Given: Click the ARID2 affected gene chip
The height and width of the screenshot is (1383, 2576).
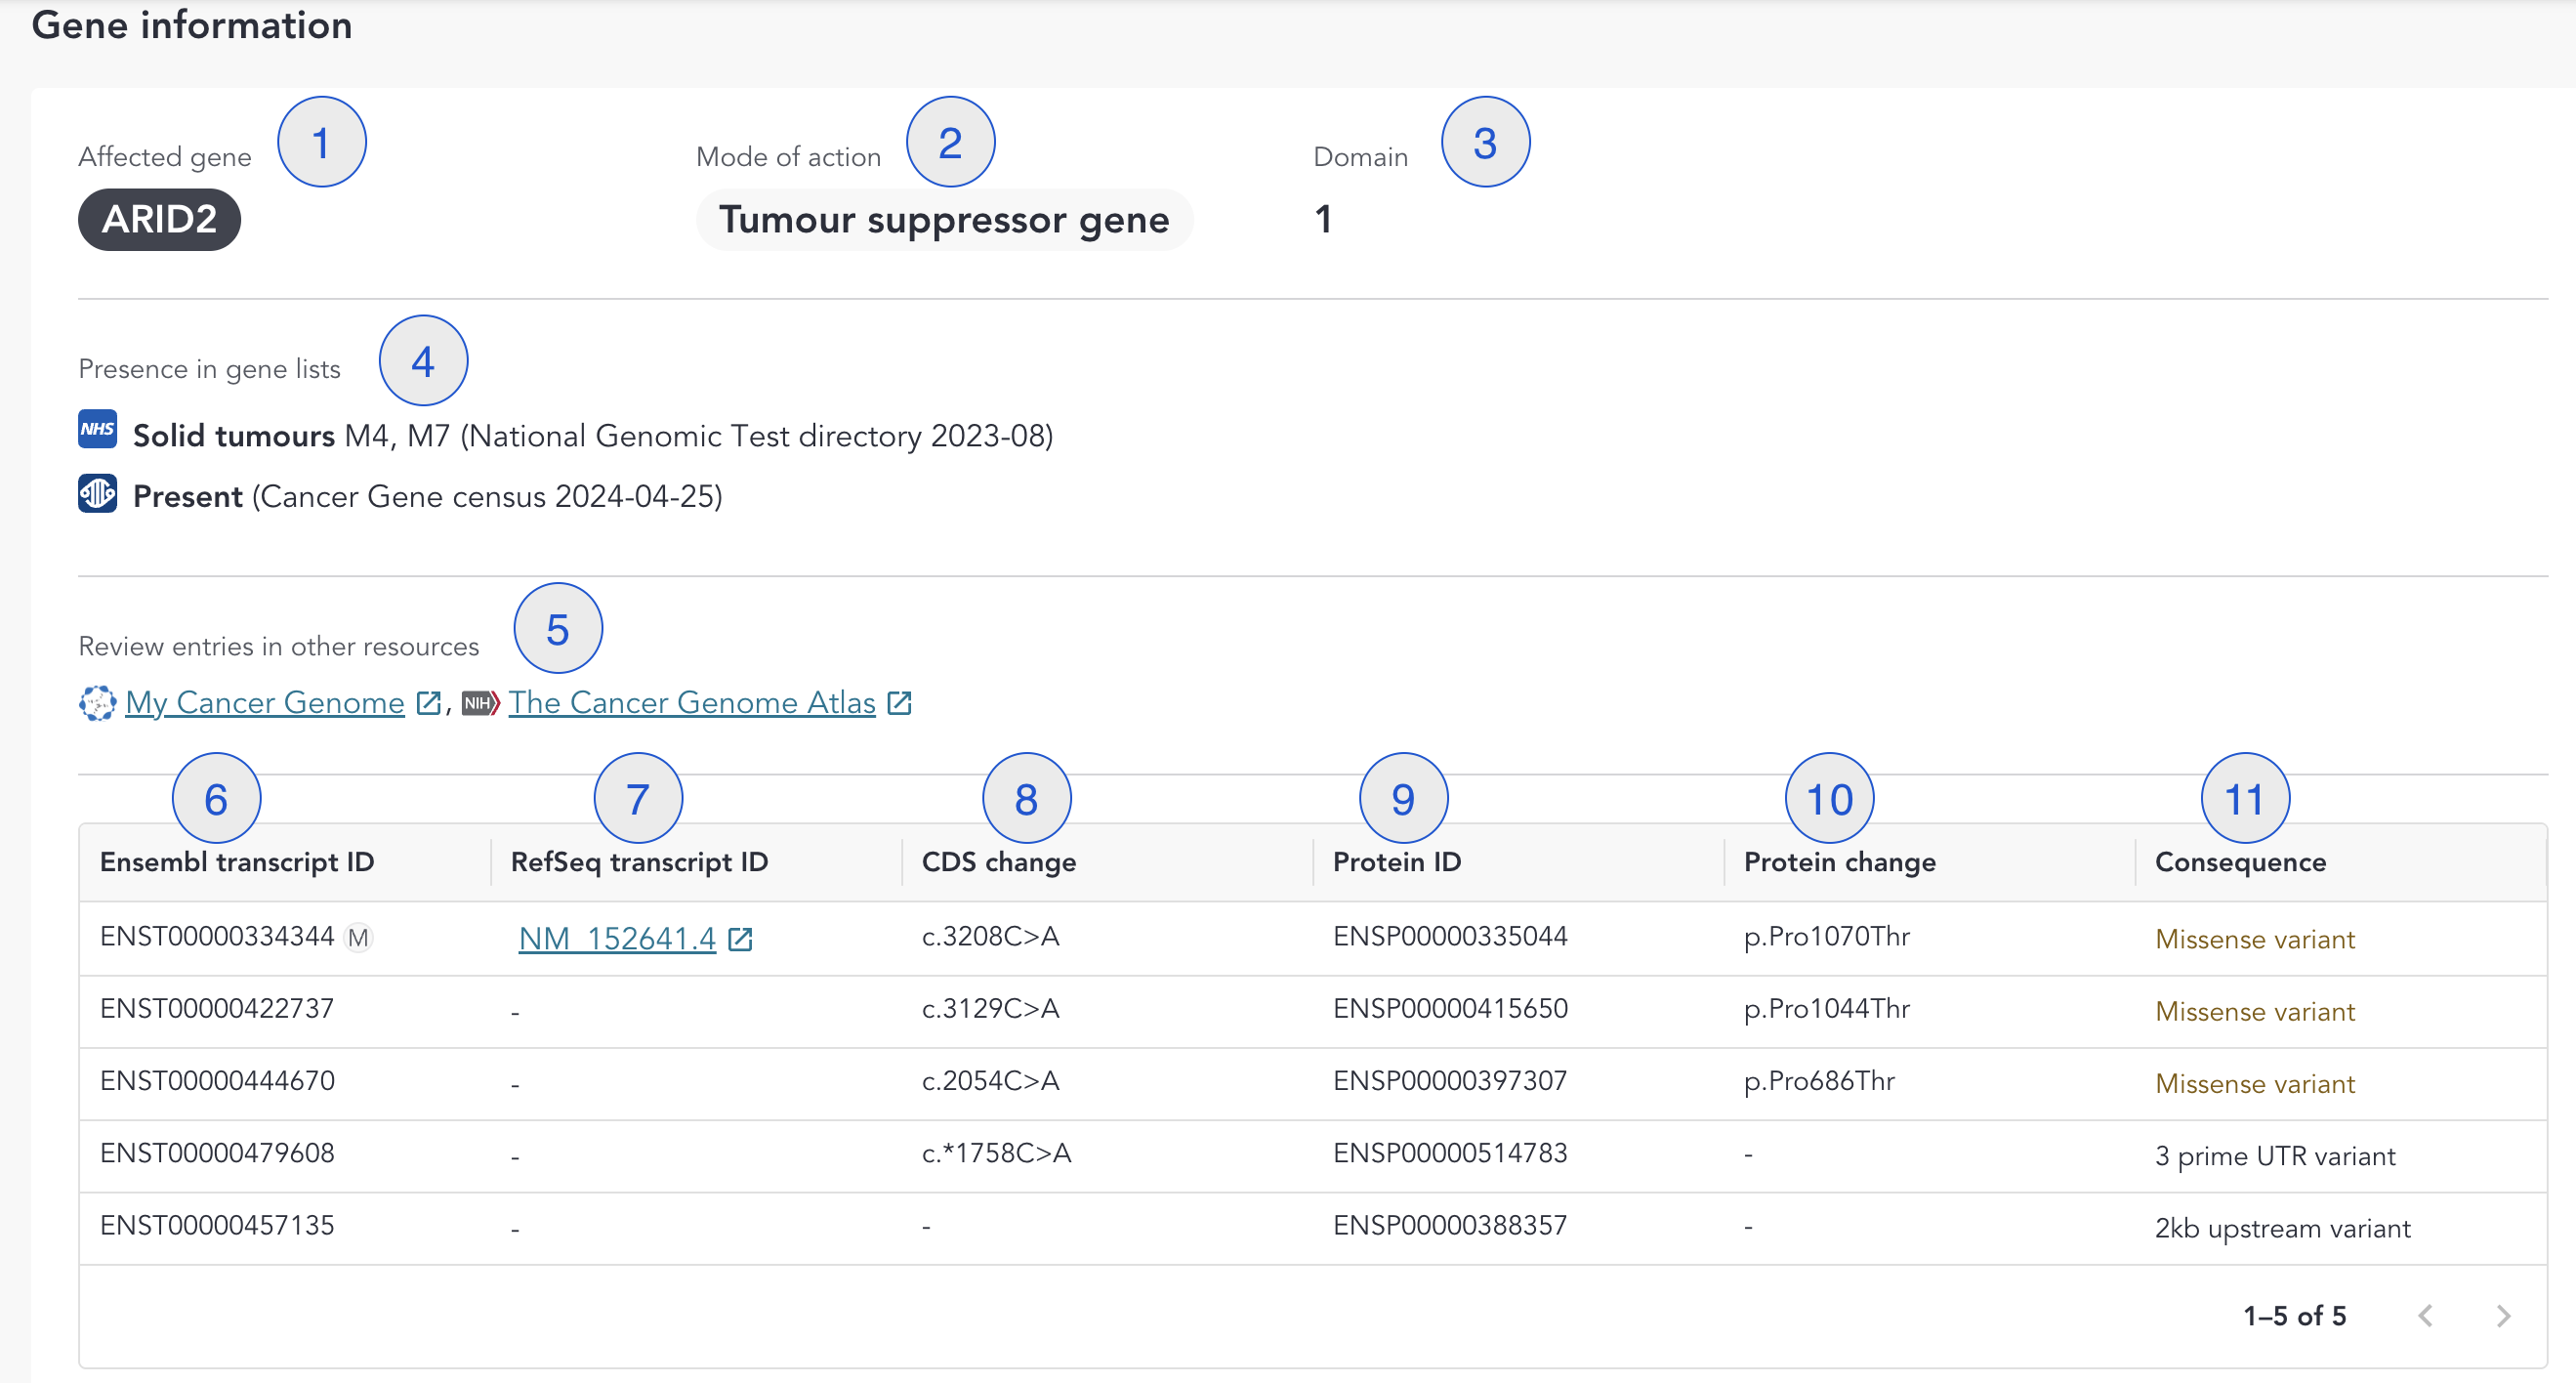Looking at the screenshot, I should [159, 219].
